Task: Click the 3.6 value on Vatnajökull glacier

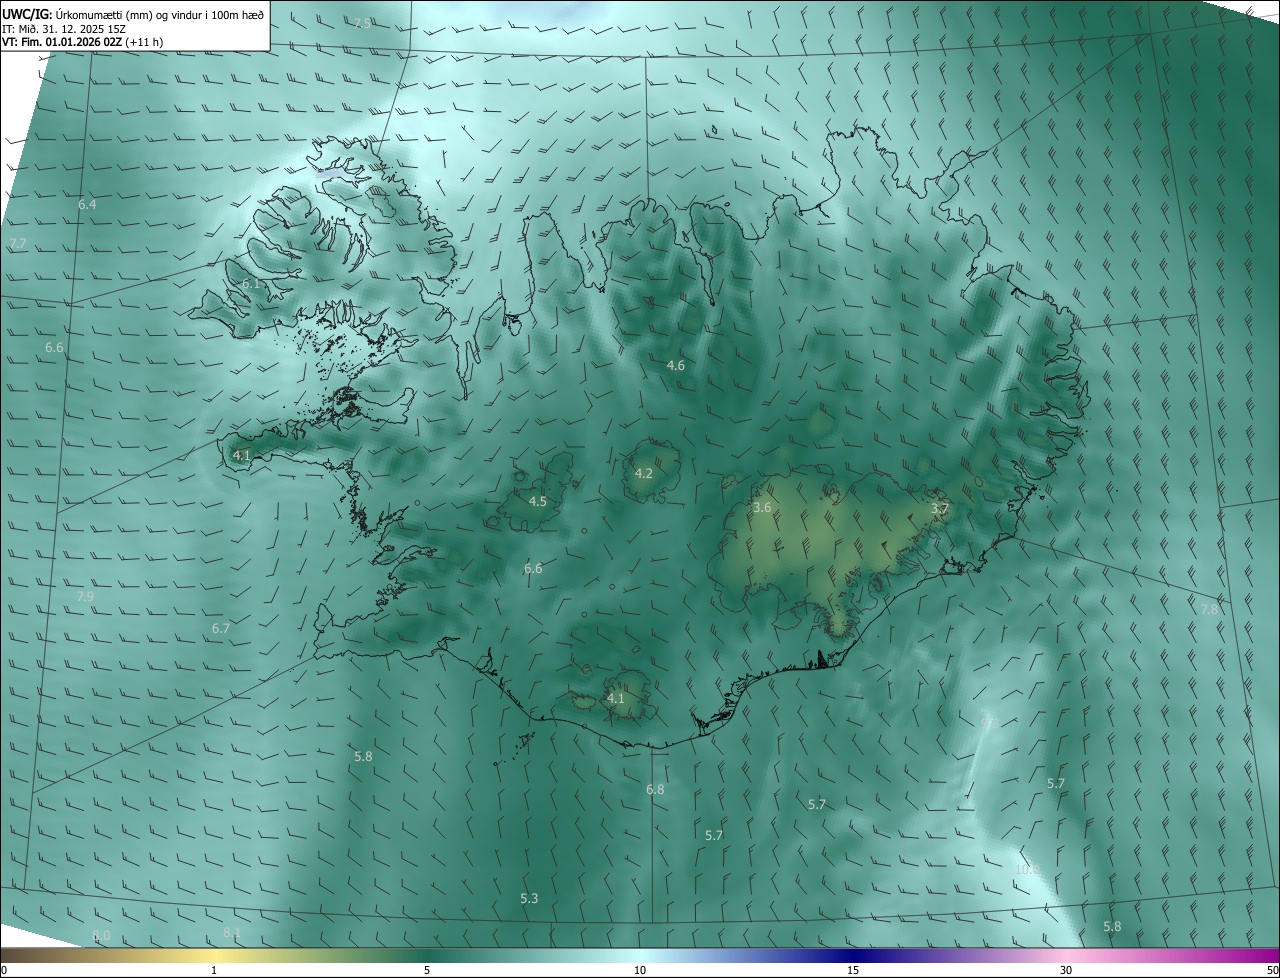Action: tap(762, 508)
